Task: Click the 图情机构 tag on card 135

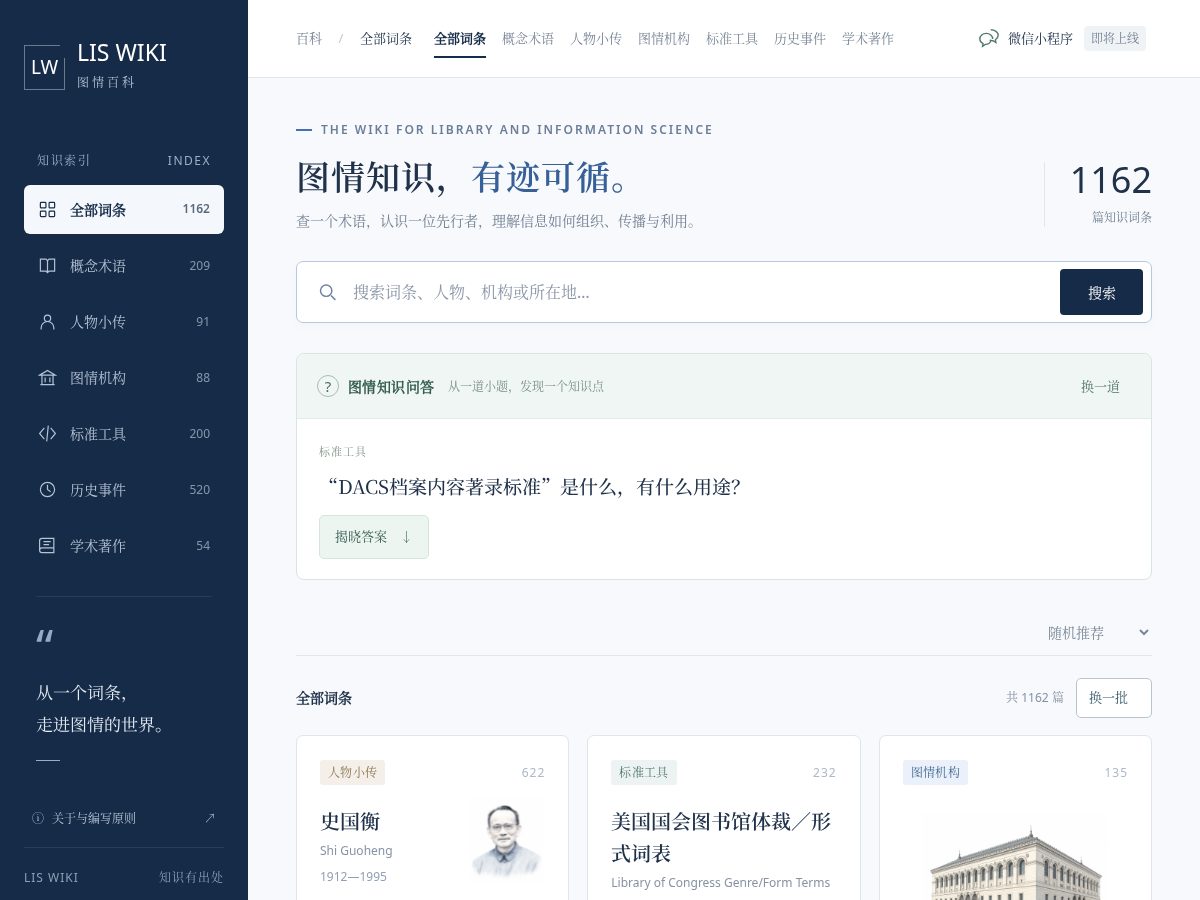Action: (x=935, y=772)
